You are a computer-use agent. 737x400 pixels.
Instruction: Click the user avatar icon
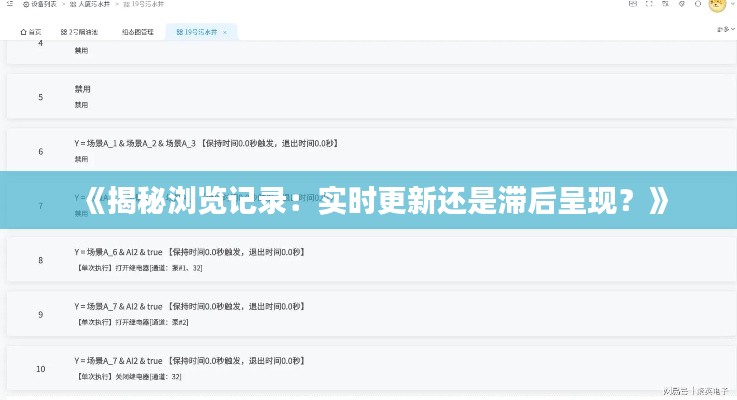[x=716, y=5]
